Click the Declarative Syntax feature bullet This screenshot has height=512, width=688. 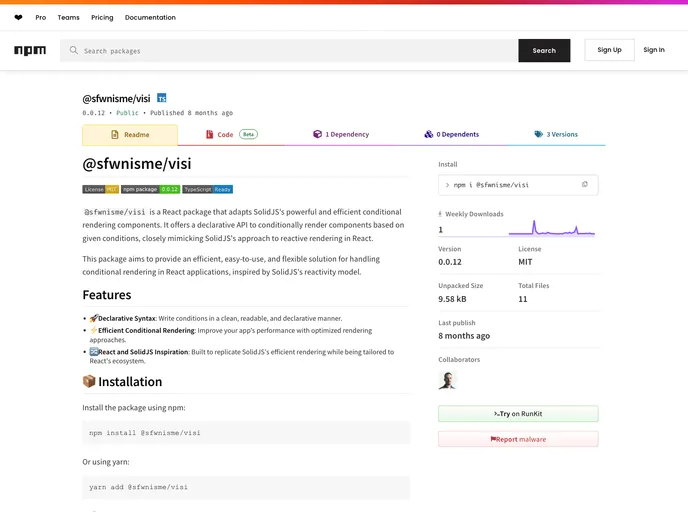coord(215,318)
